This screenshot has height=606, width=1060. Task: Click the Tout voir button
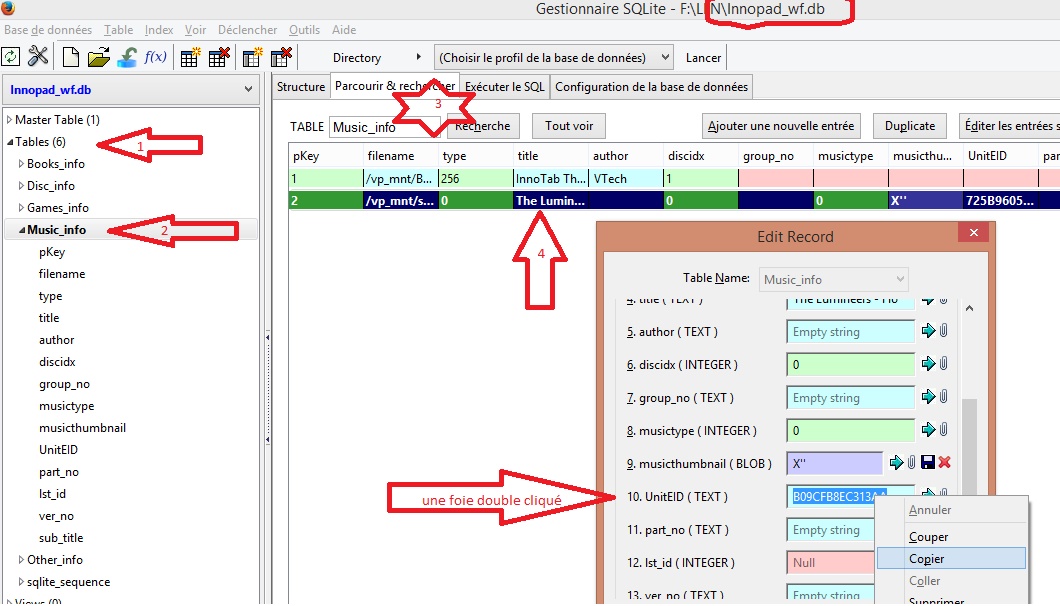pos(568,126)
